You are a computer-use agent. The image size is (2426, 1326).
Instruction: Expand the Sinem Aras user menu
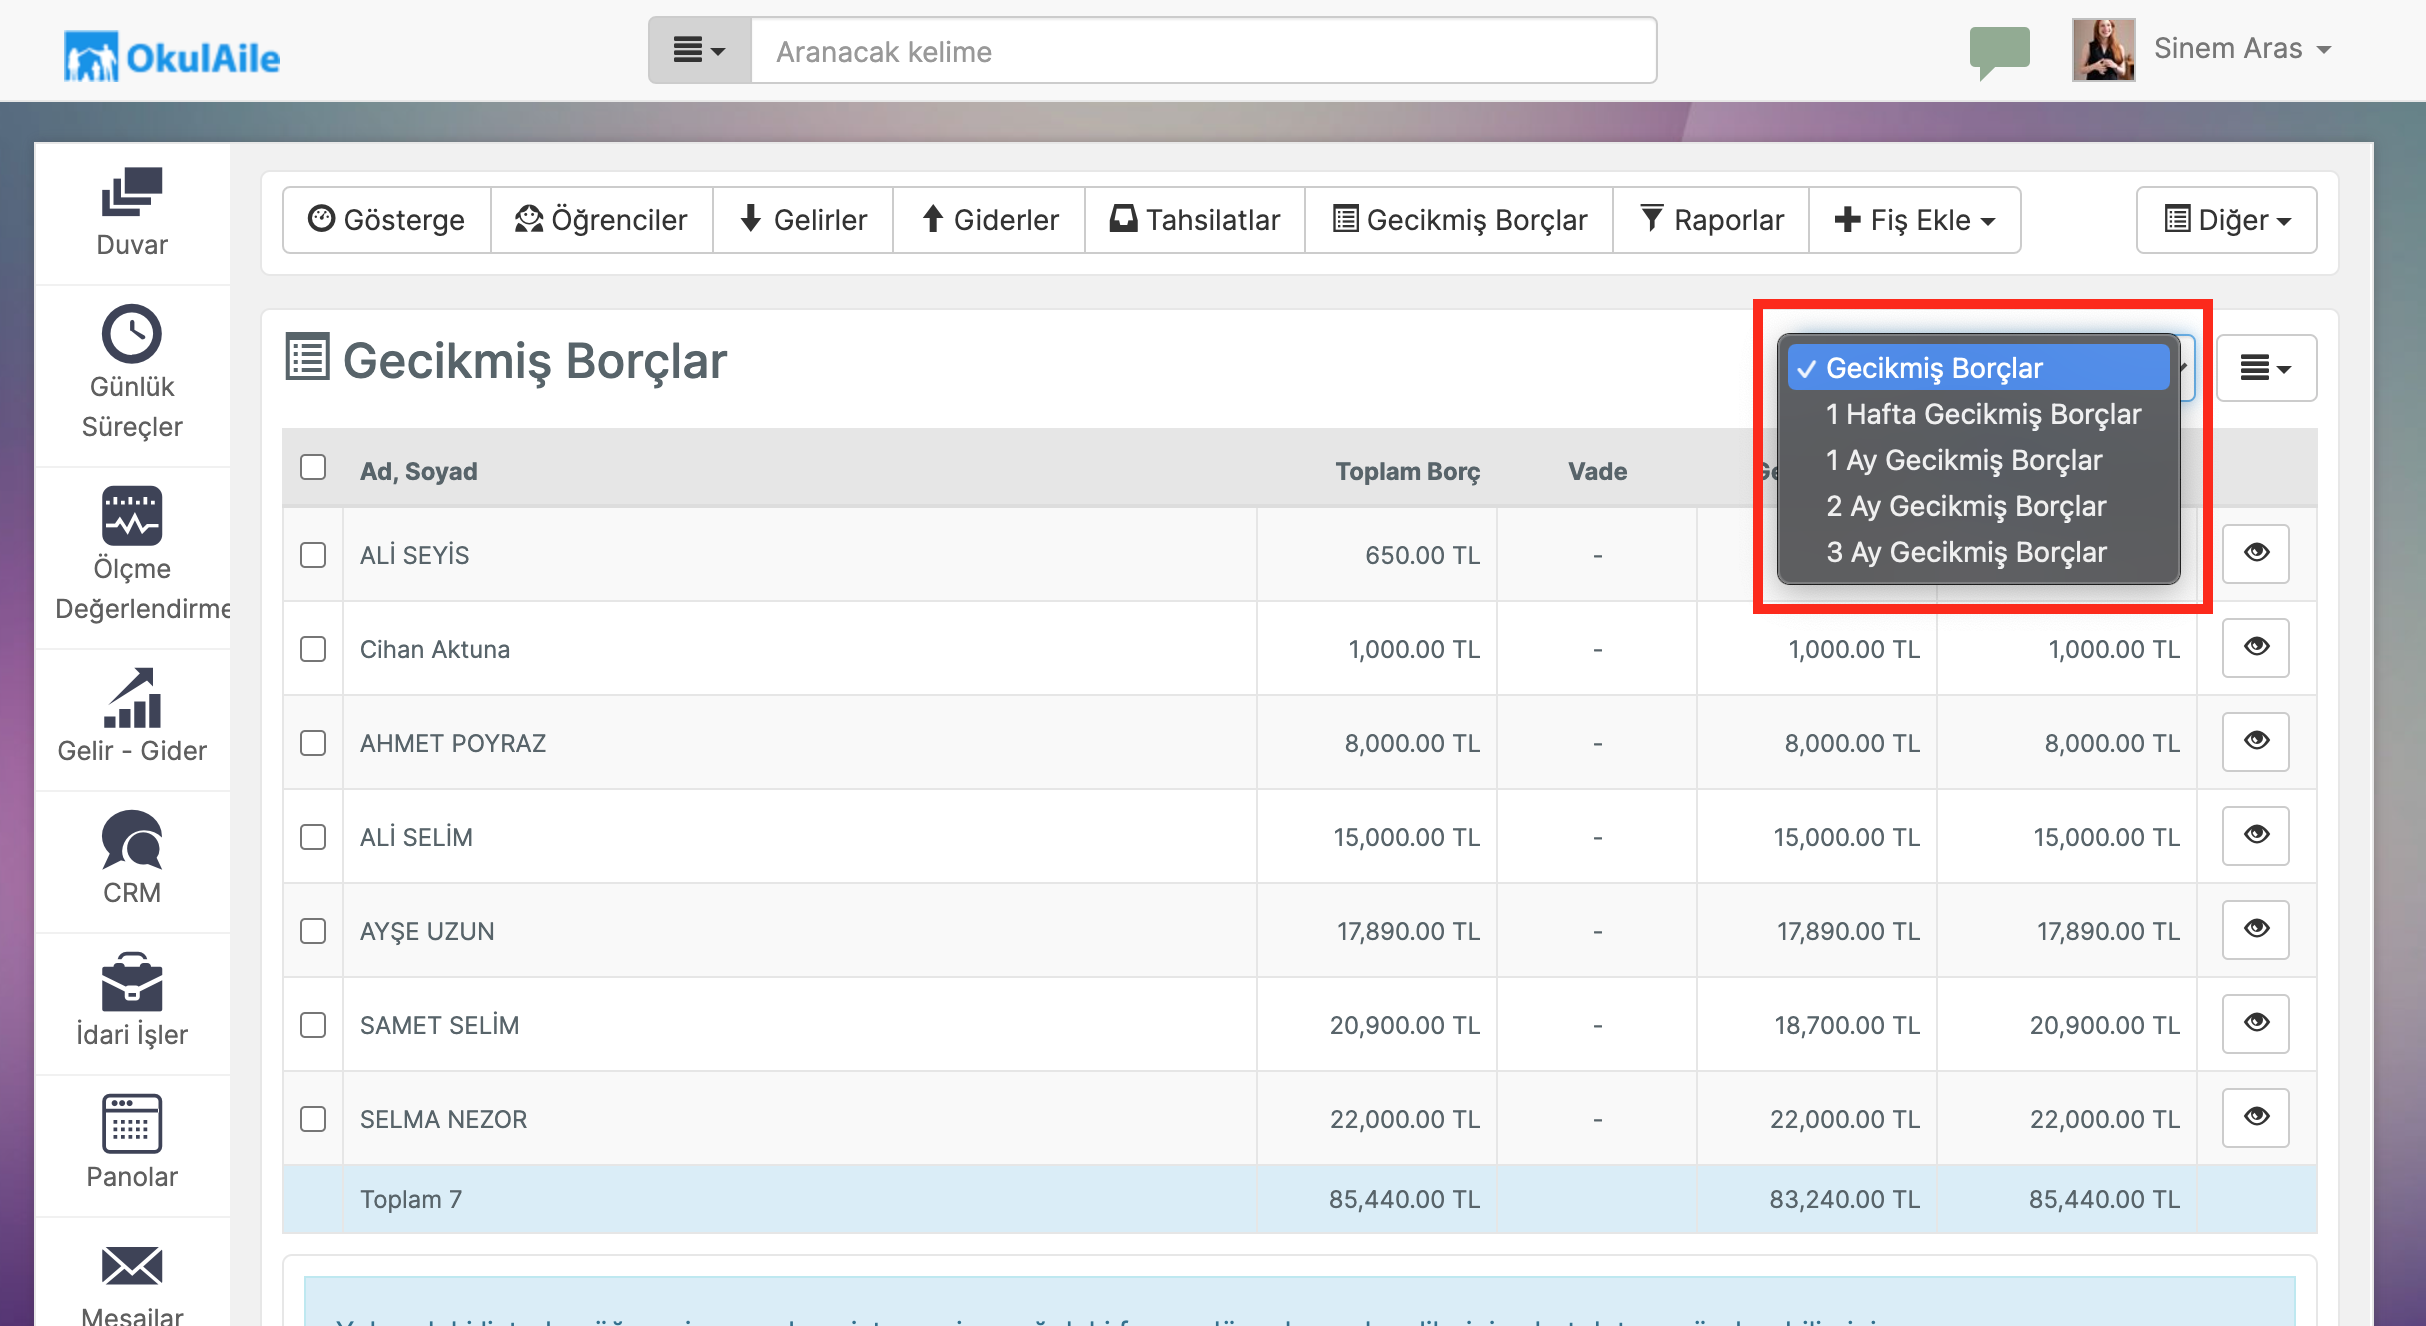[x=2243, y=49]
